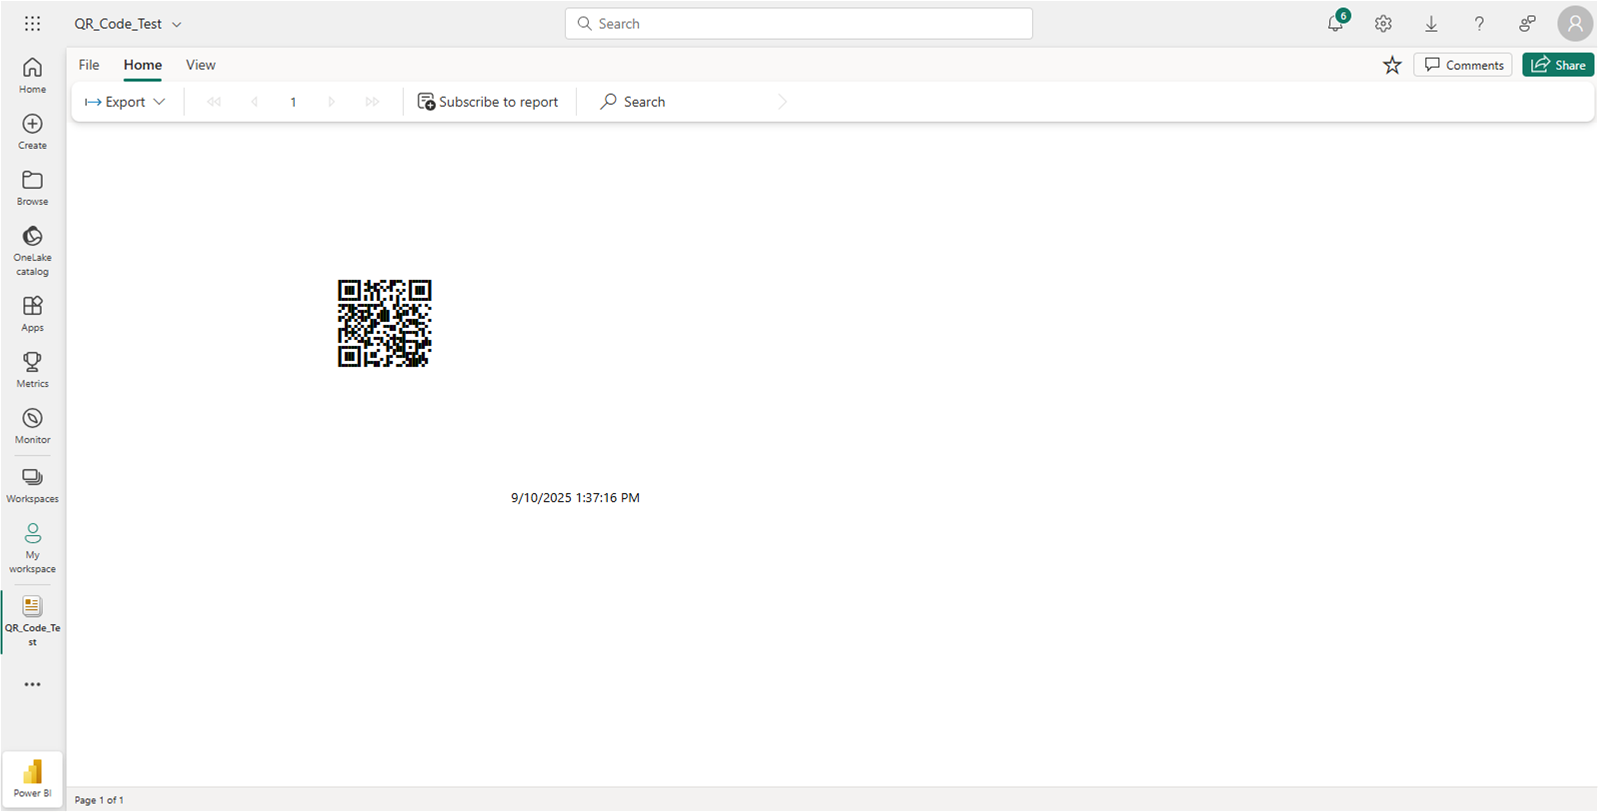This screenshot has height=812, width=1598.
Task: Open the app launcher waffle grid
Action: point(32,23)
